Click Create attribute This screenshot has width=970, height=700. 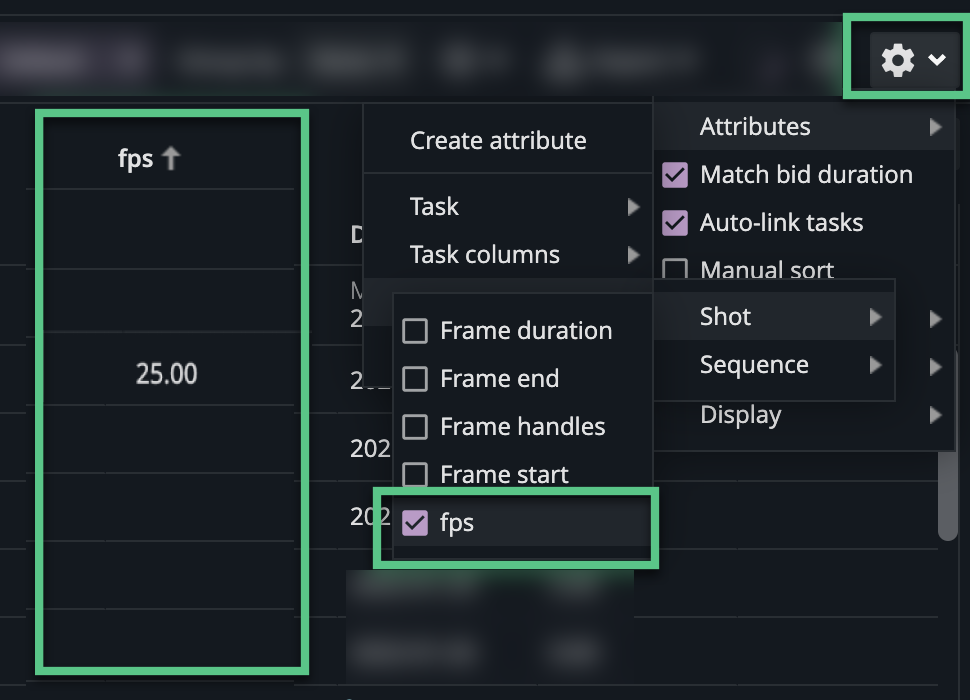pos(497,140)
